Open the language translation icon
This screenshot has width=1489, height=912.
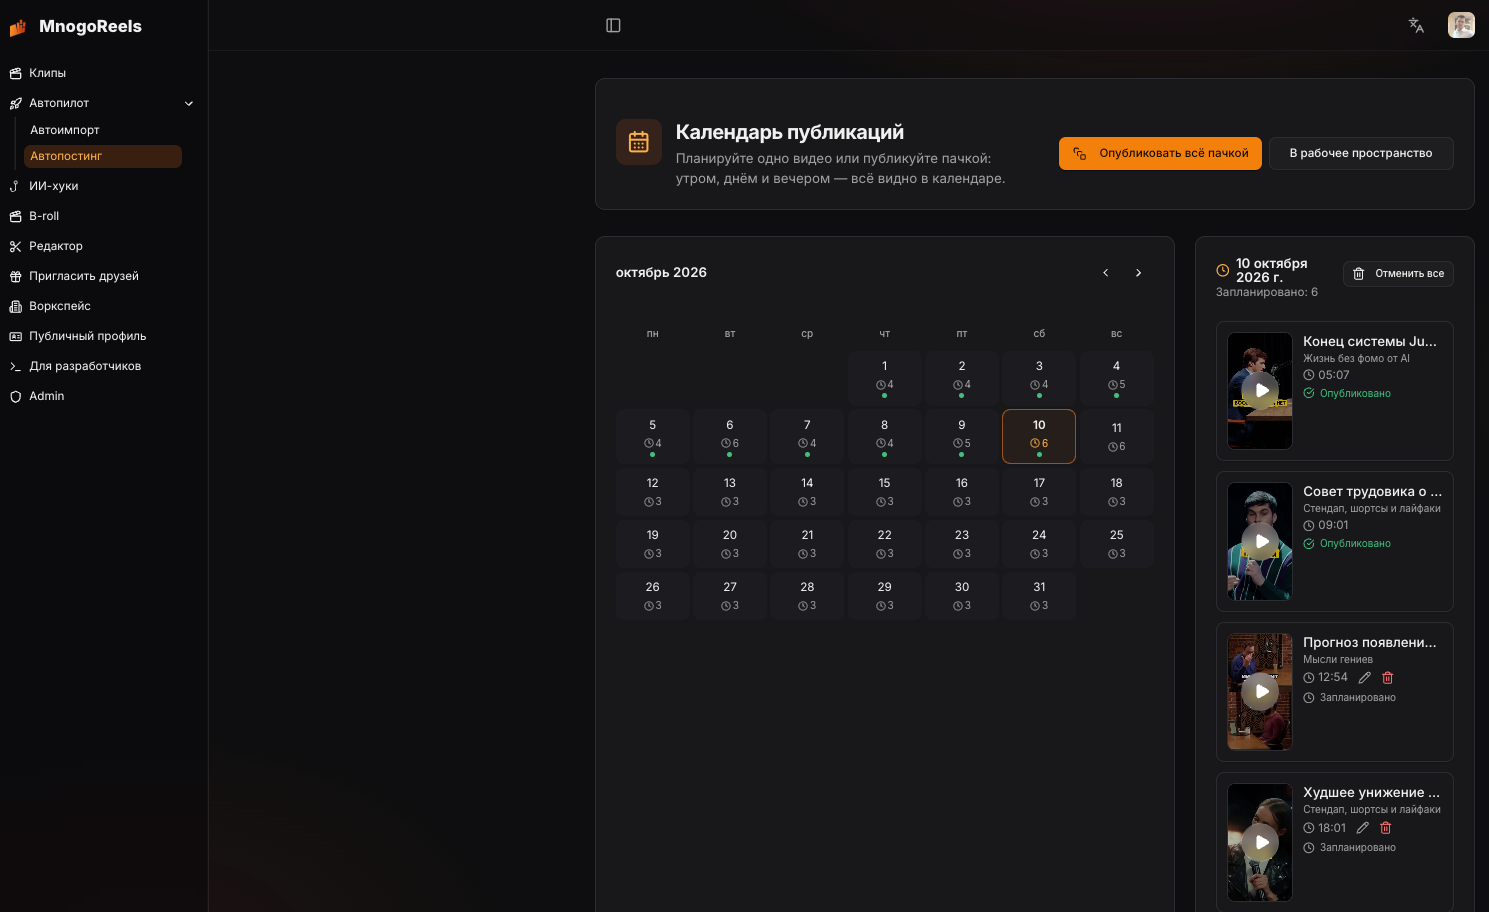pos(1416,25)
